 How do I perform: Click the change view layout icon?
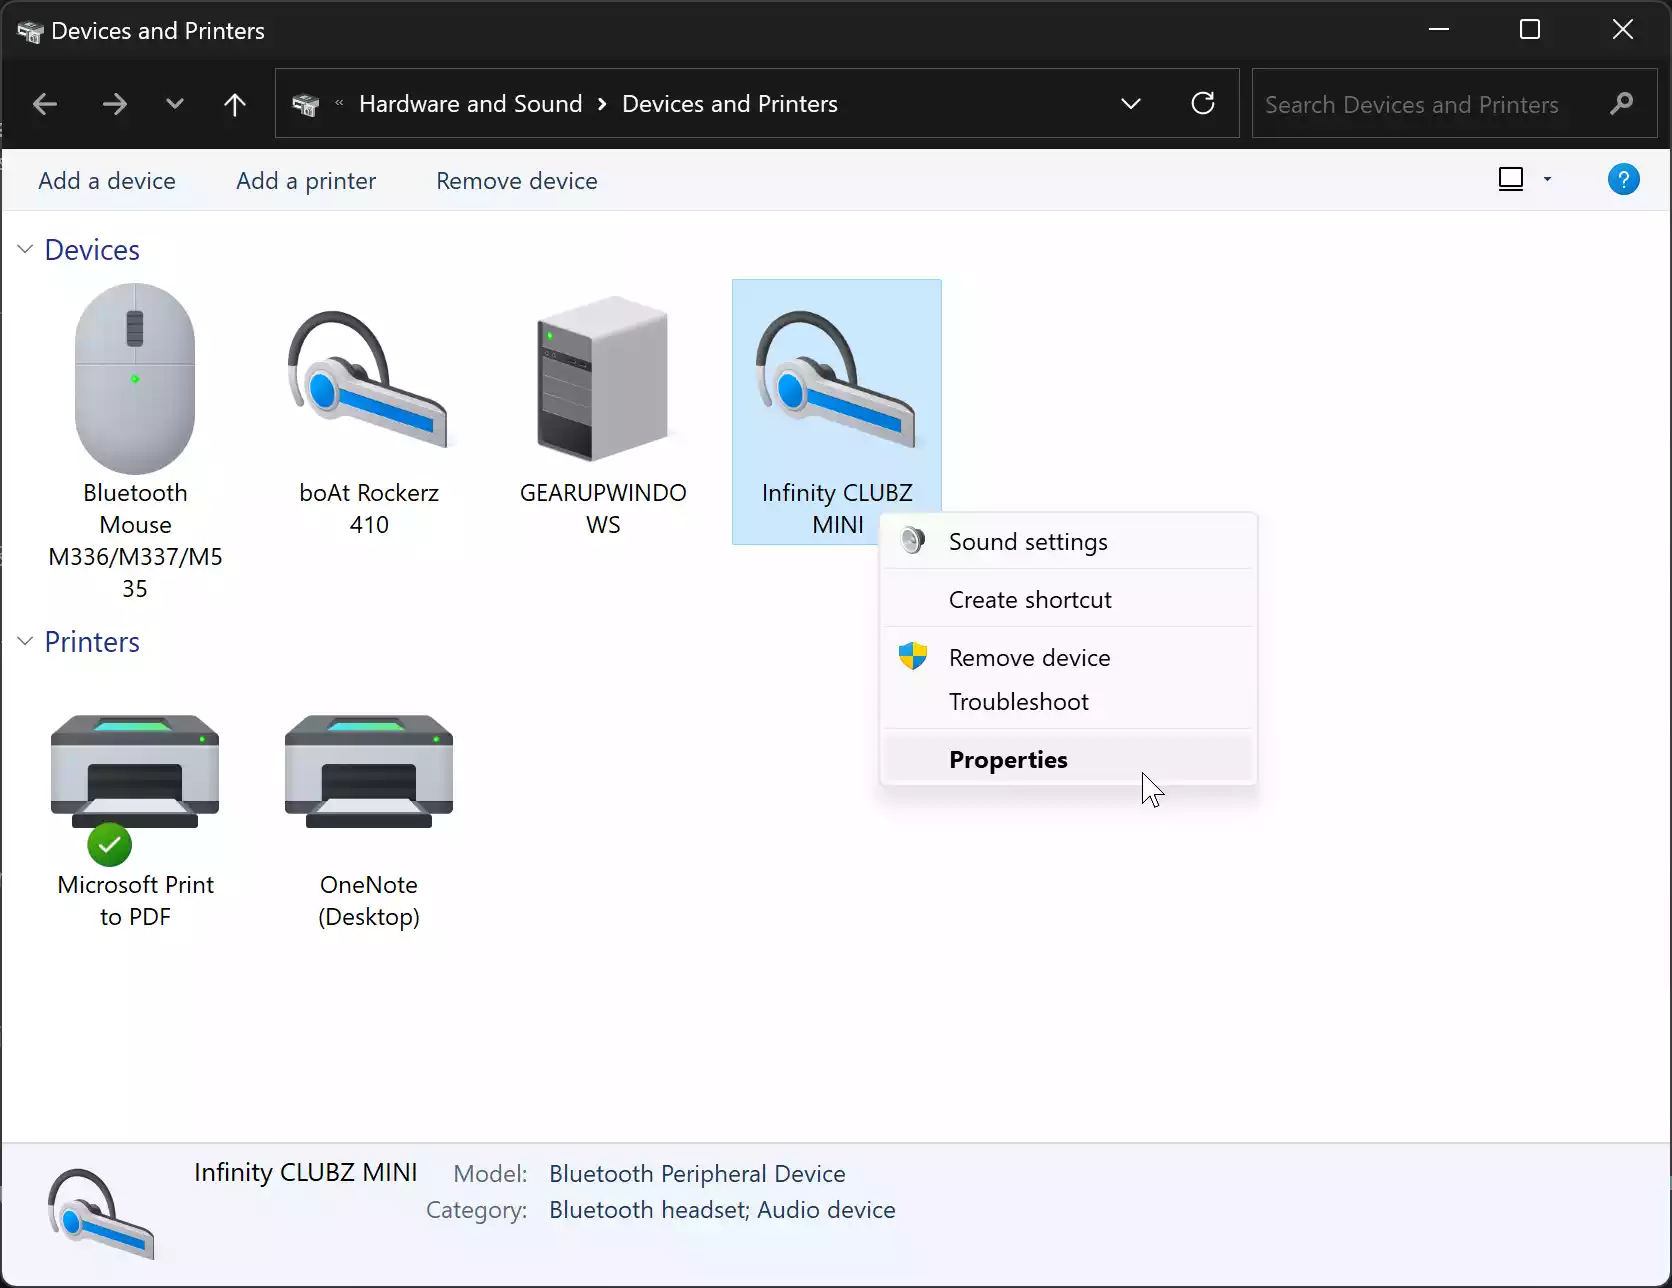click(1511, 179)
